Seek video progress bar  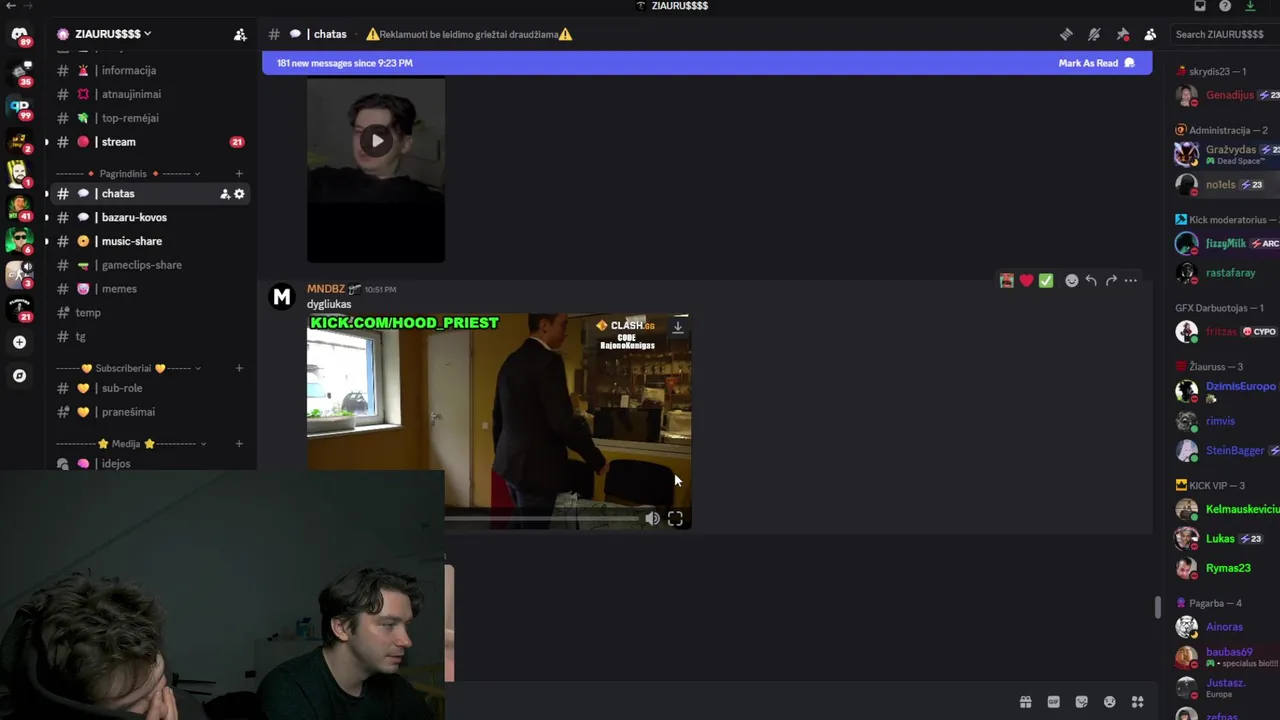click(x=541, y=518)
